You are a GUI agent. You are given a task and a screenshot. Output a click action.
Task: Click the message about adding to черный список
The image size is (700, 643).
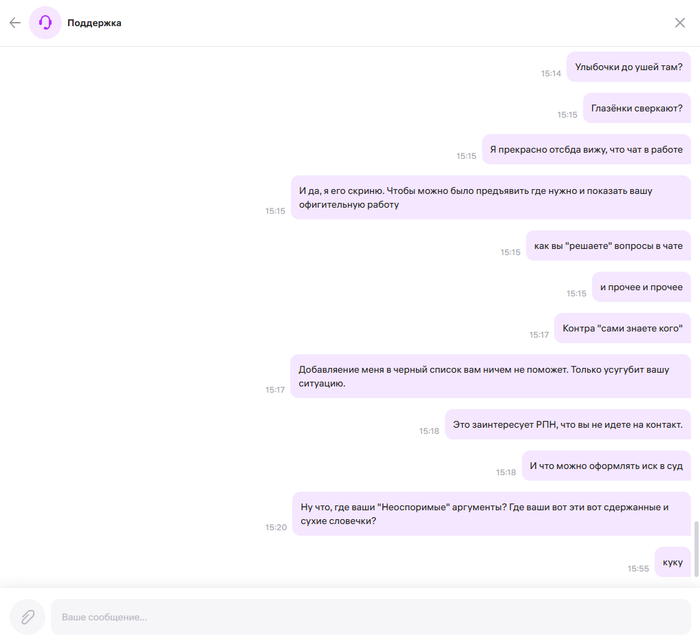pos(491,376)
